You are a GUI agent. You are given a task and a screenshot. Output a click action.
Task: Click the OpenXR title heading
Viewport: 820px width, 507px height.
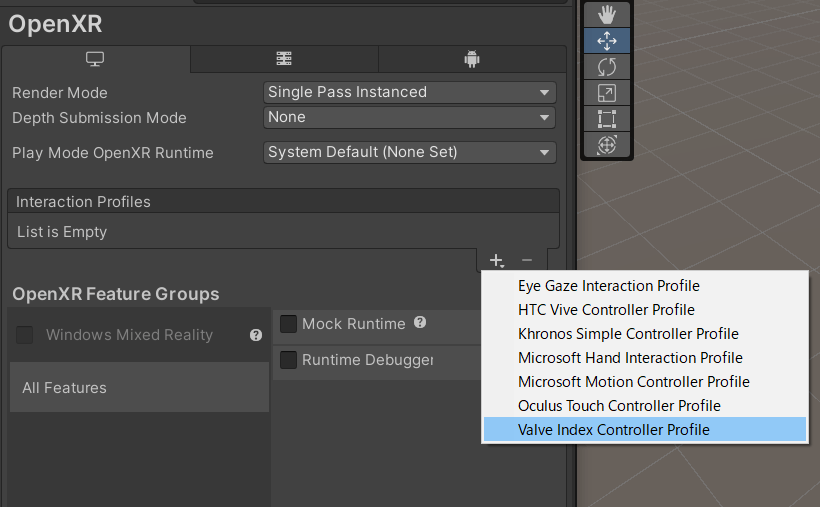(x=55, y=24)
